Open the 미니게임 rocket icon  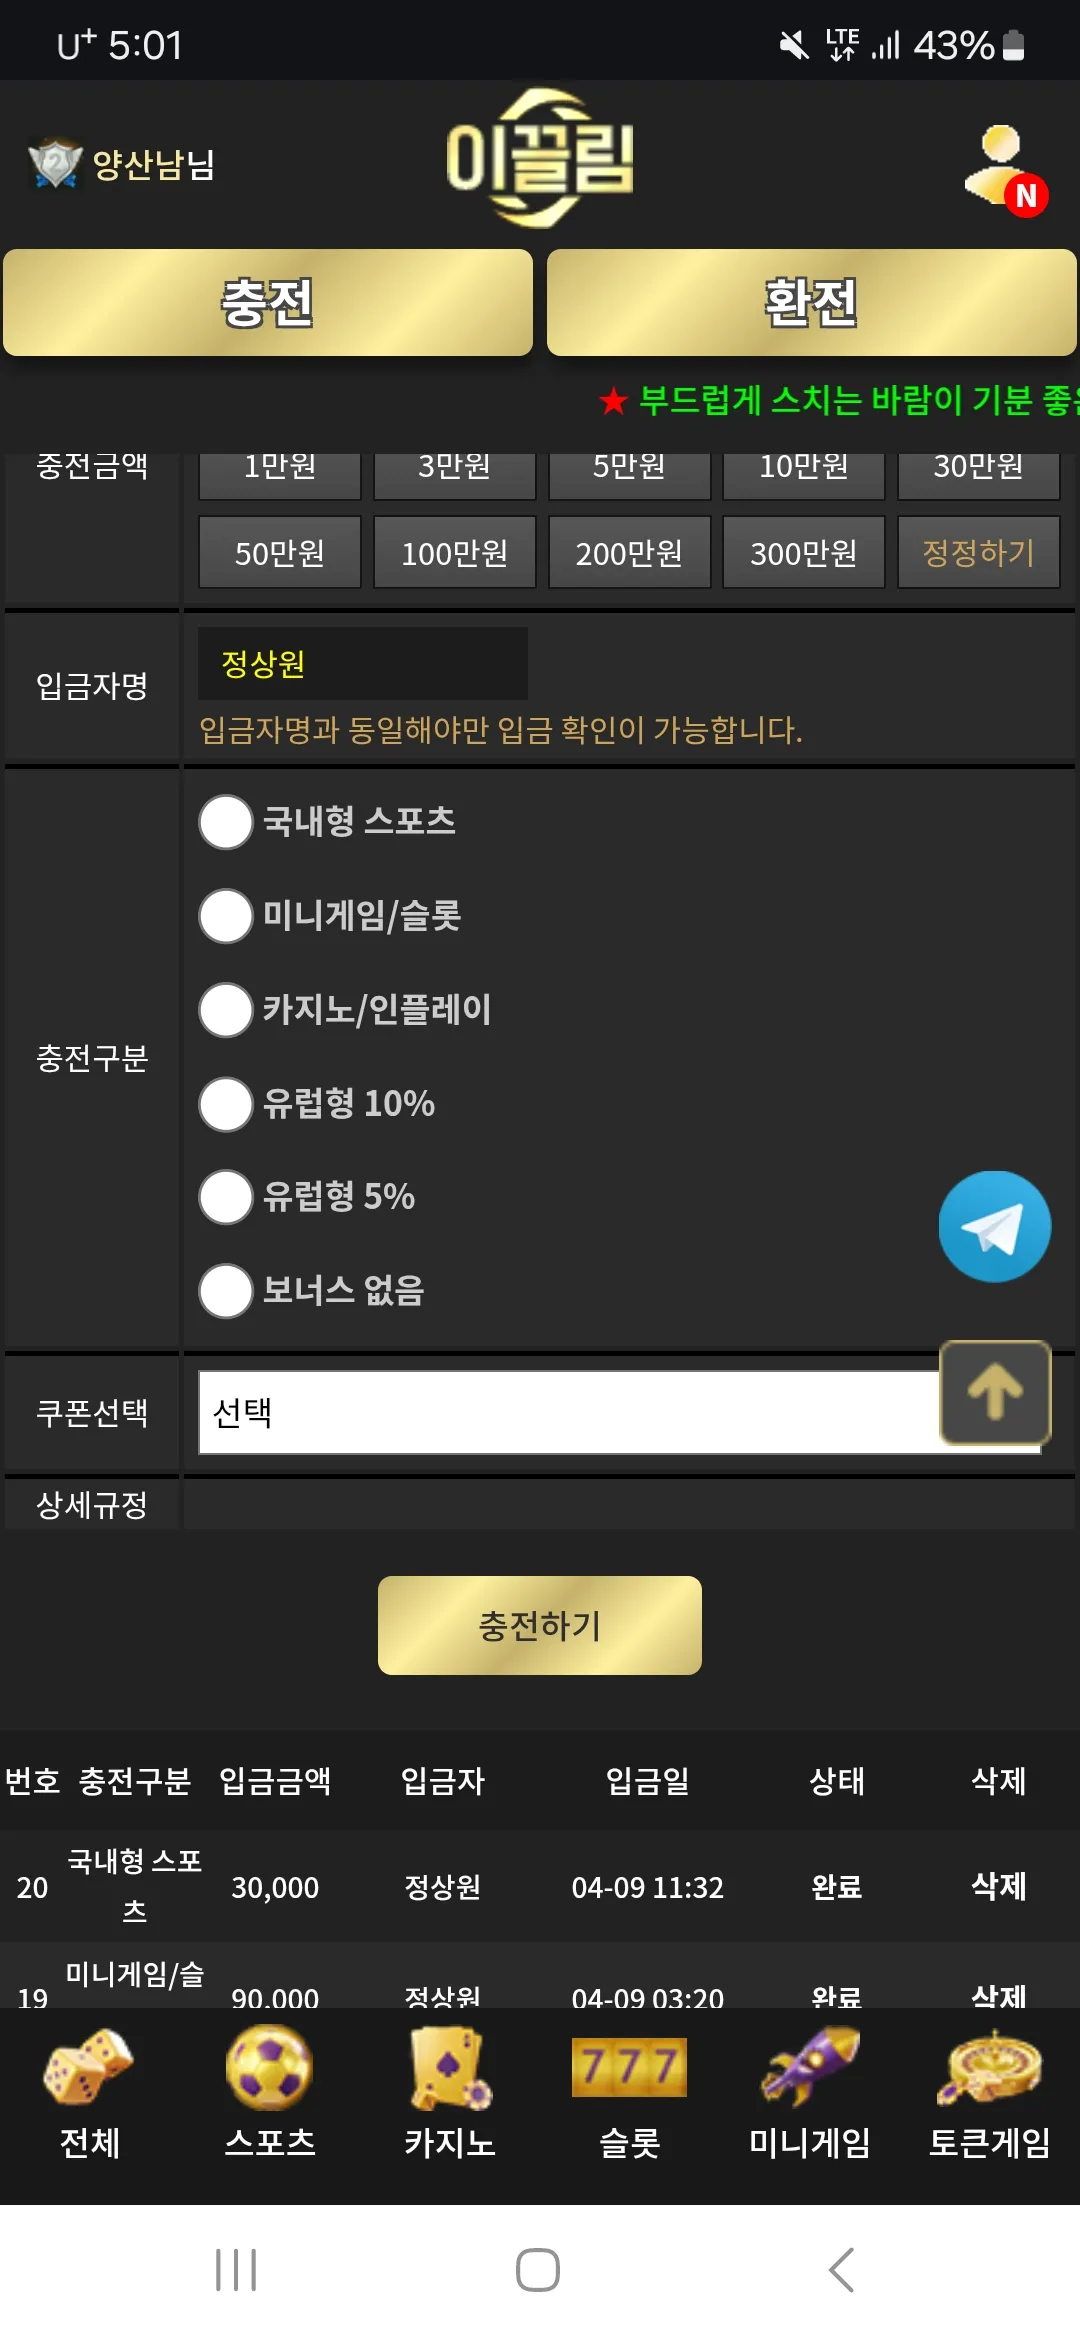(810, 2066)
